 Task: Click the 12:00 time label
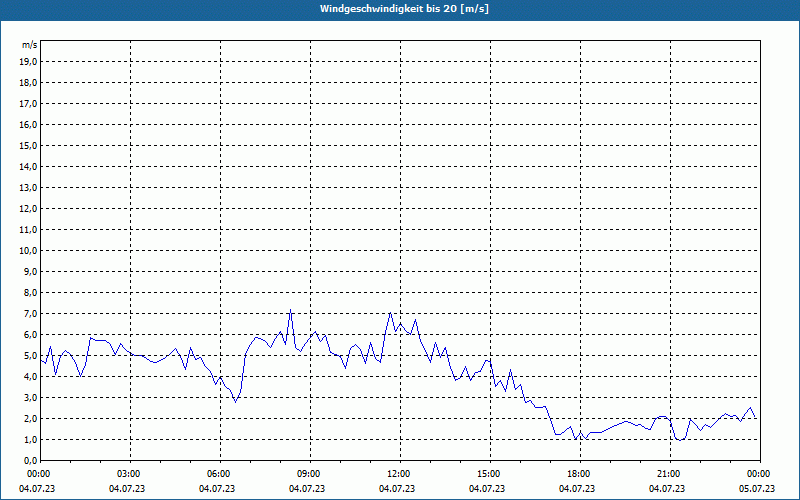tap(399, 474)
